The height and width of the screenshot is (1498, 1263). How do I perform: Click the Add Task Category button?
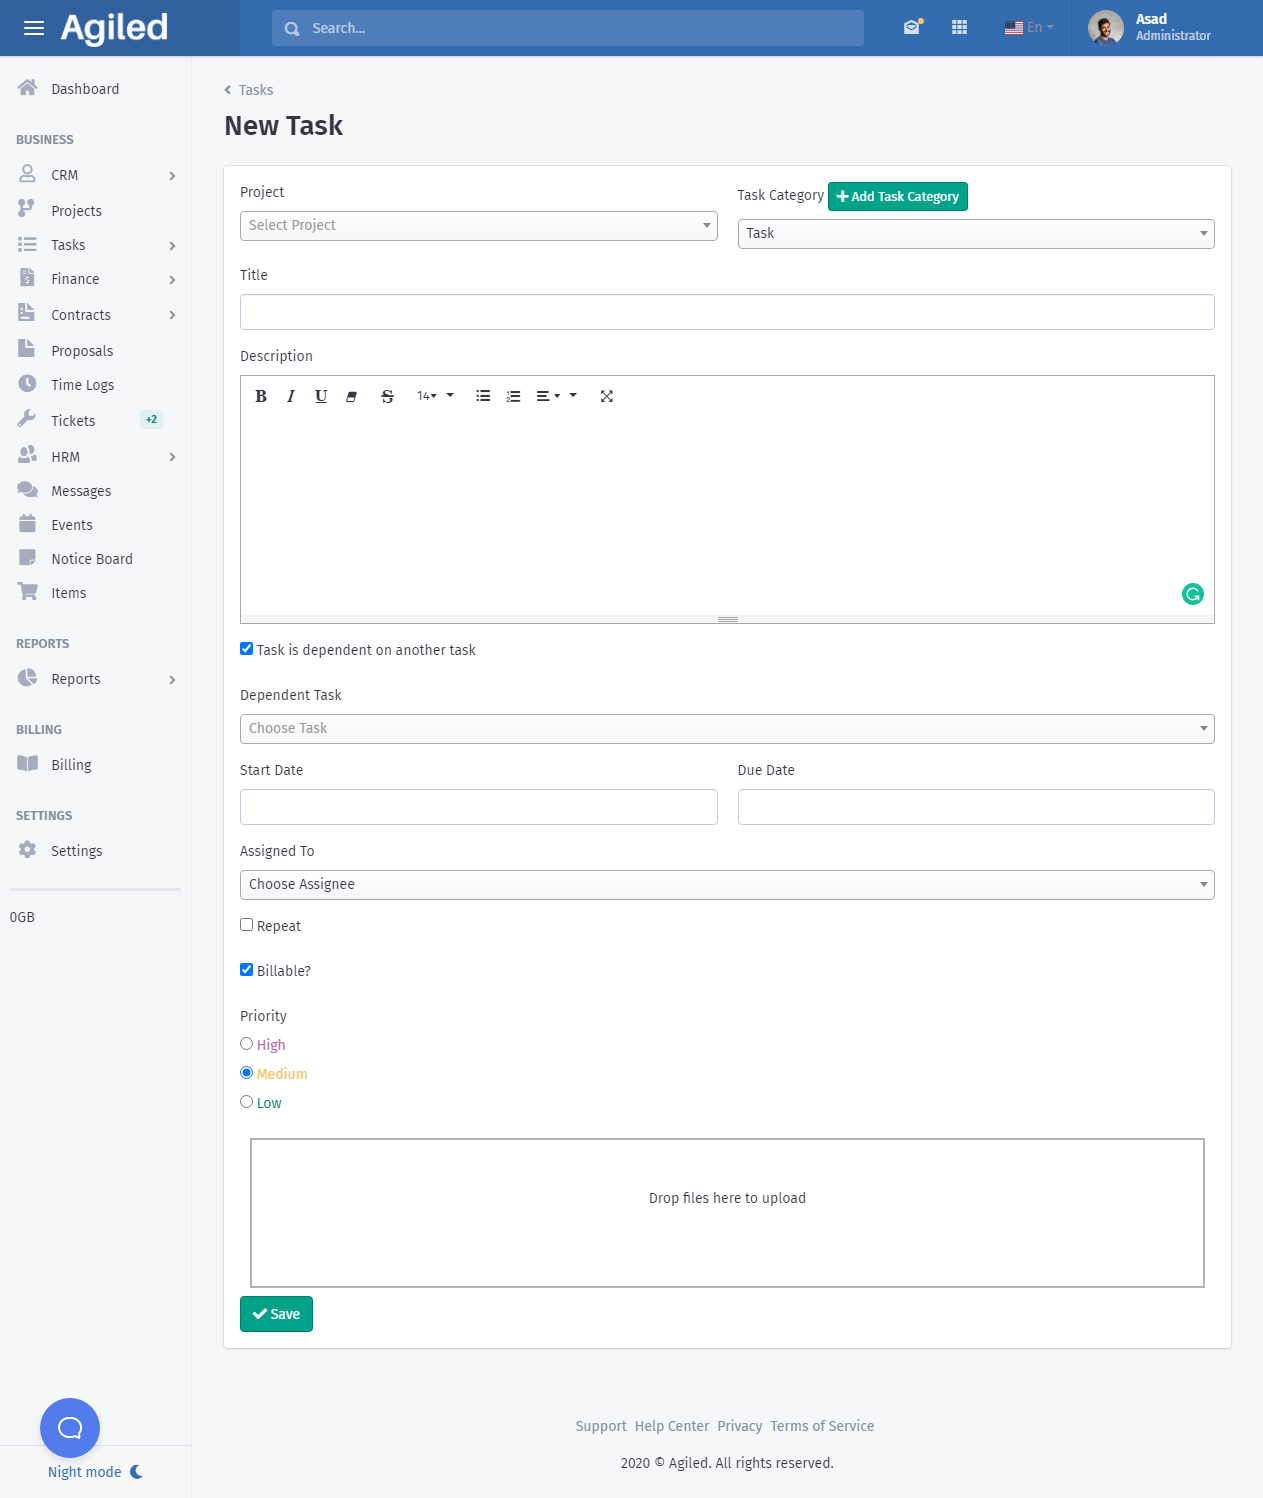point(897,197)
